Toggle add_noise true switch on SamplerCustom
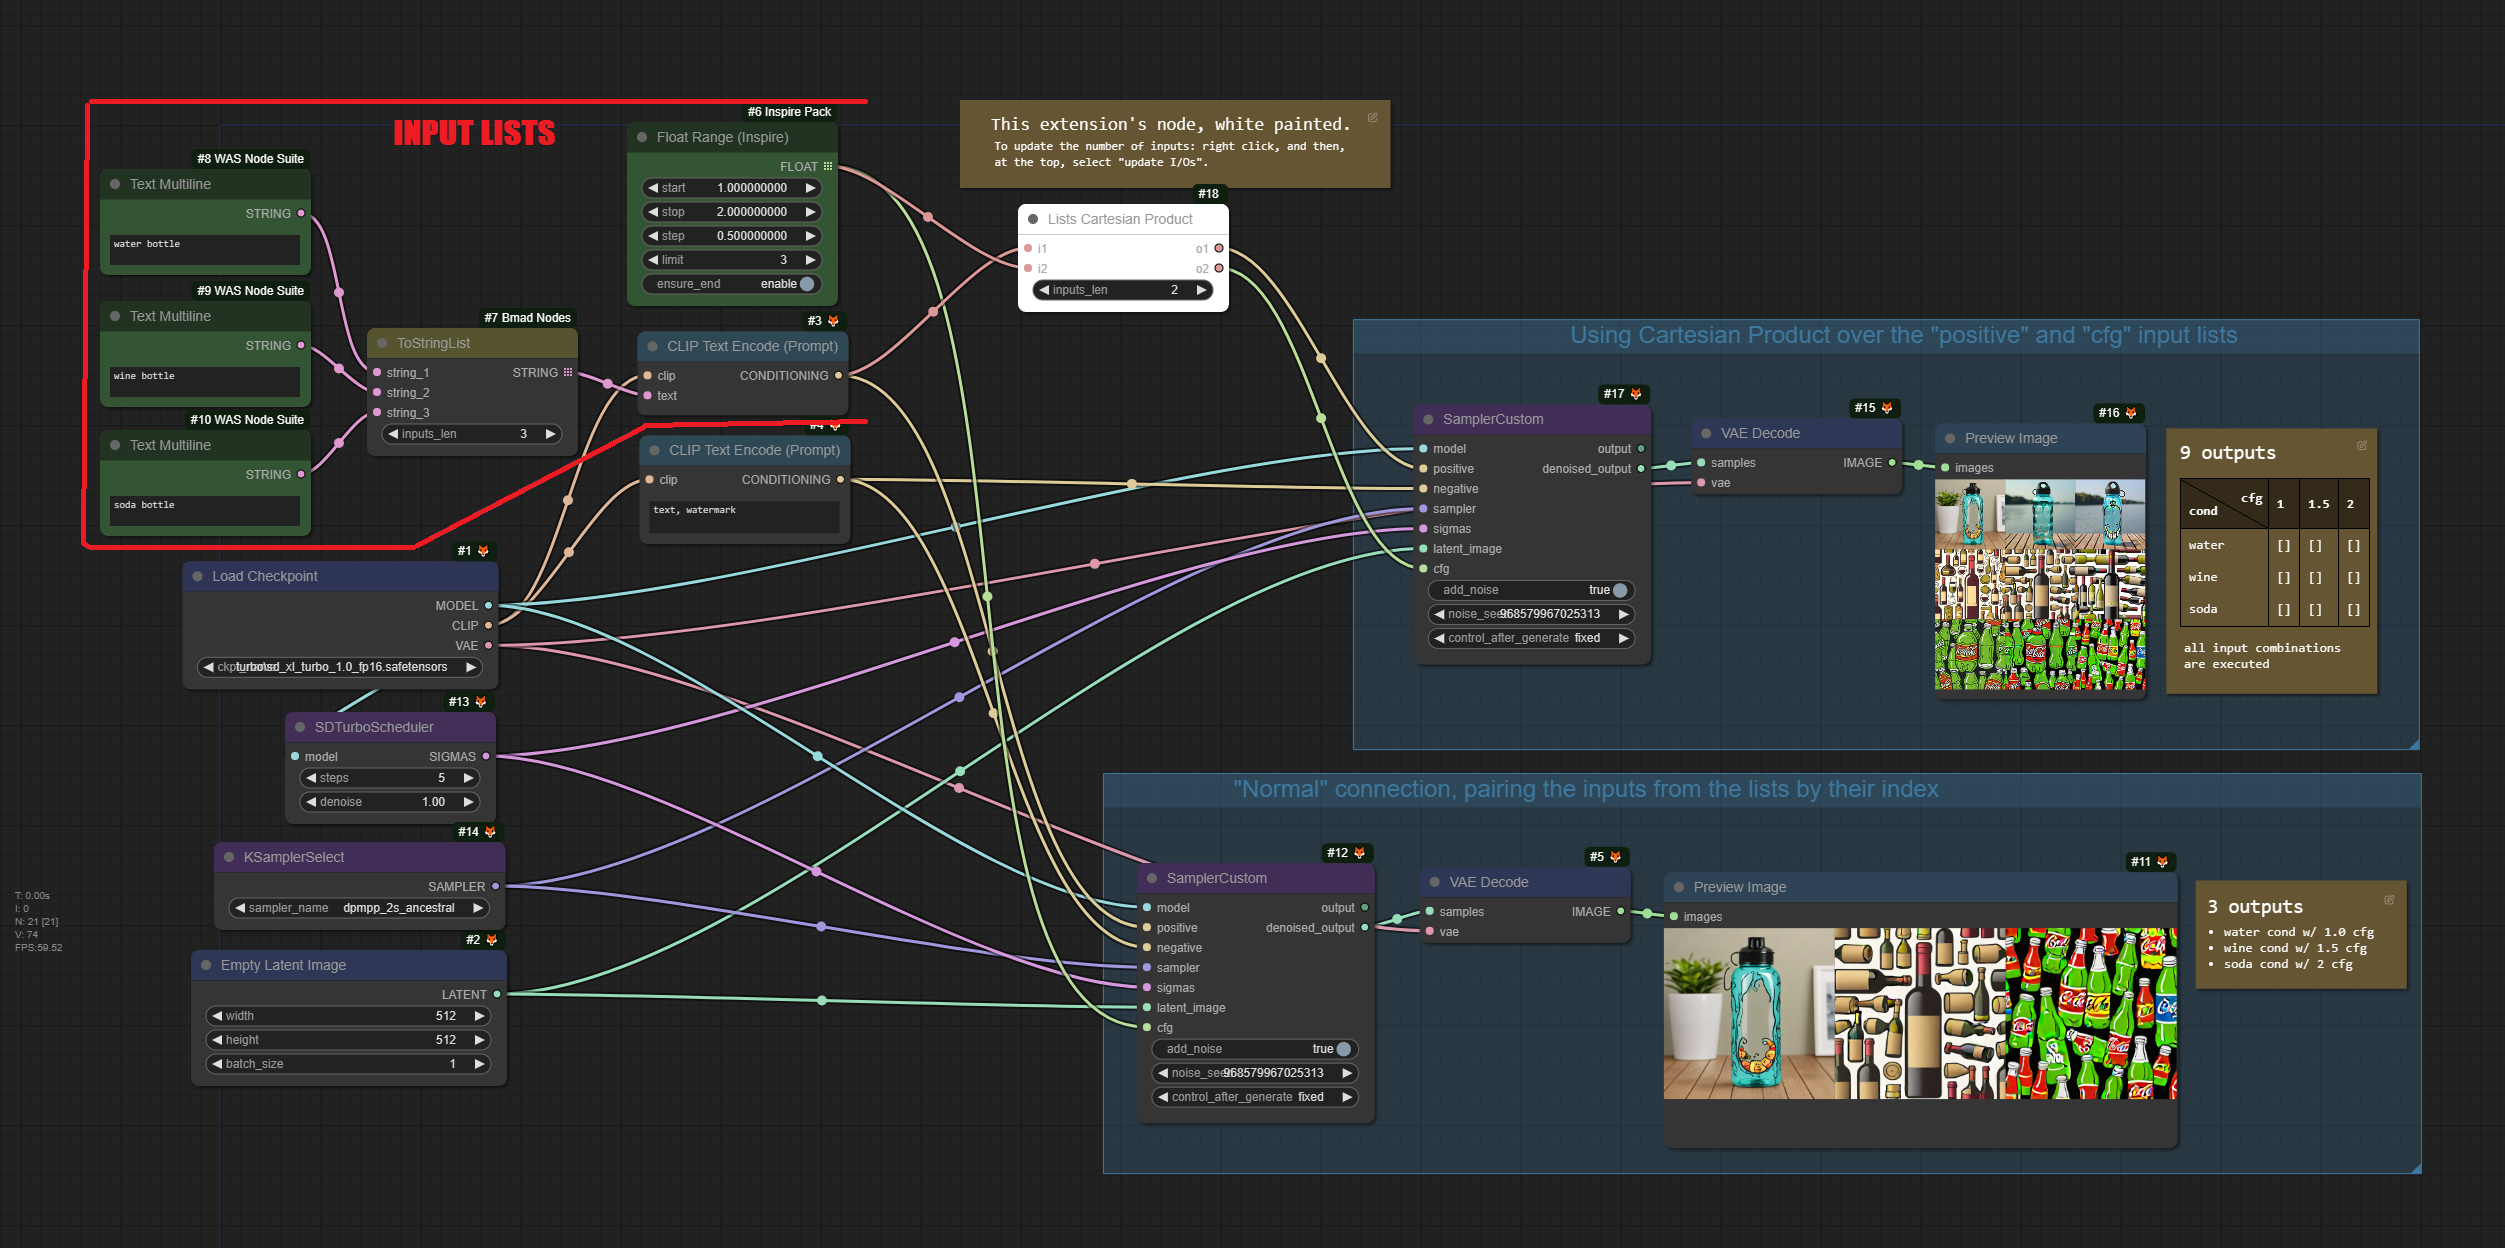This screenshot has height=1248, width=2505. coord(1618,588)
